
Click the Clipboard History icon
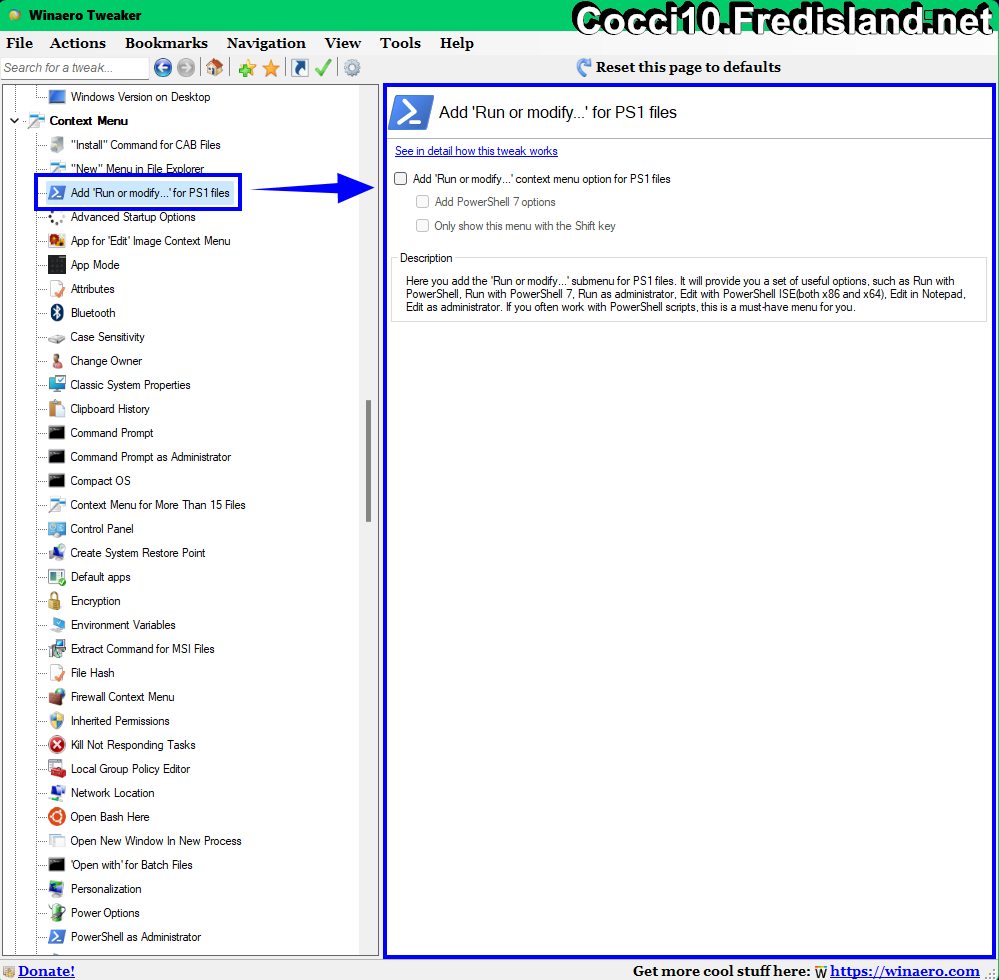point(57,409)
